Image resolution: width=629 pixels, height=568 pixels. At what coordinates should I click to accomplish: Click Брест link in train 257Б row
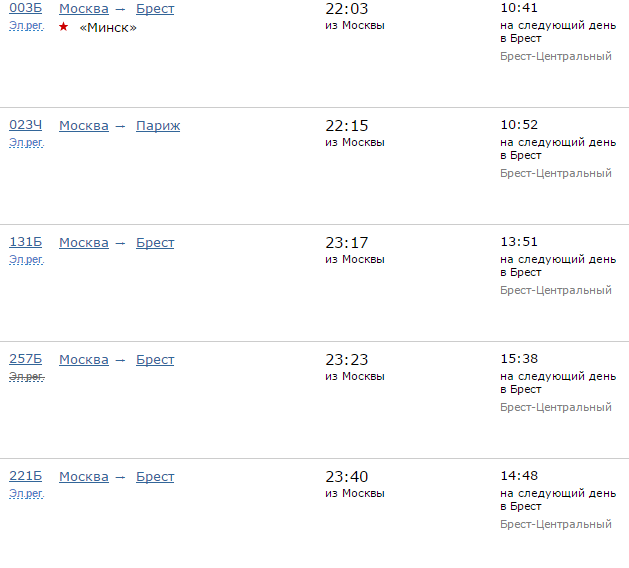tap(155, 360)
